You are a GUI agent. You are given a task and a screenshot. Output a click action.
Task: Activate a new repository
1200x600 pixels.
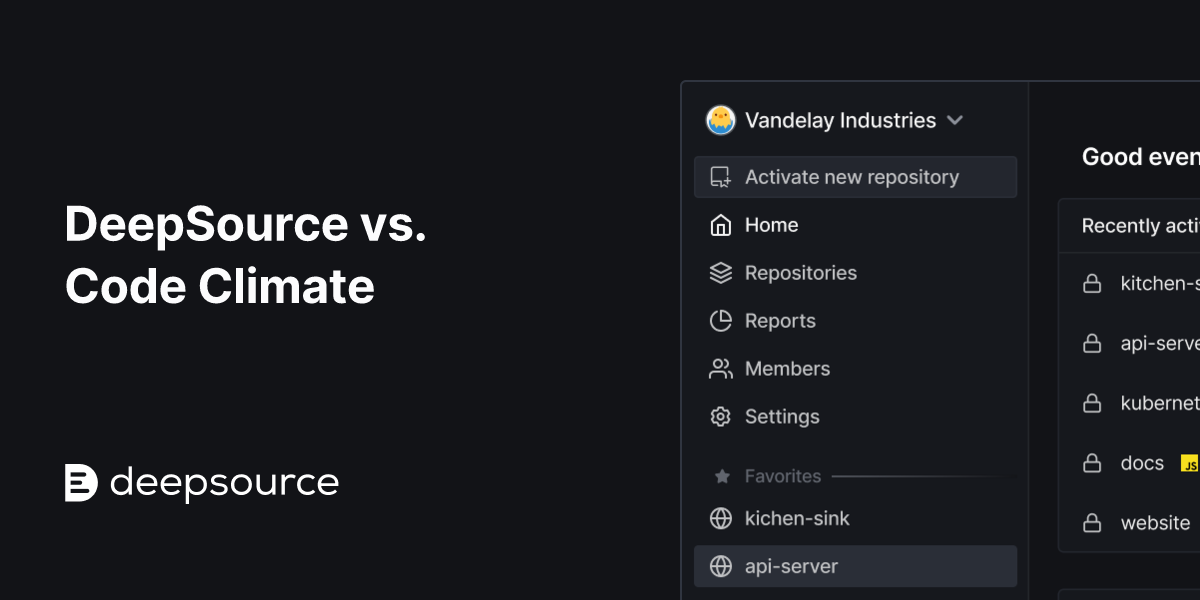(851, 176)
